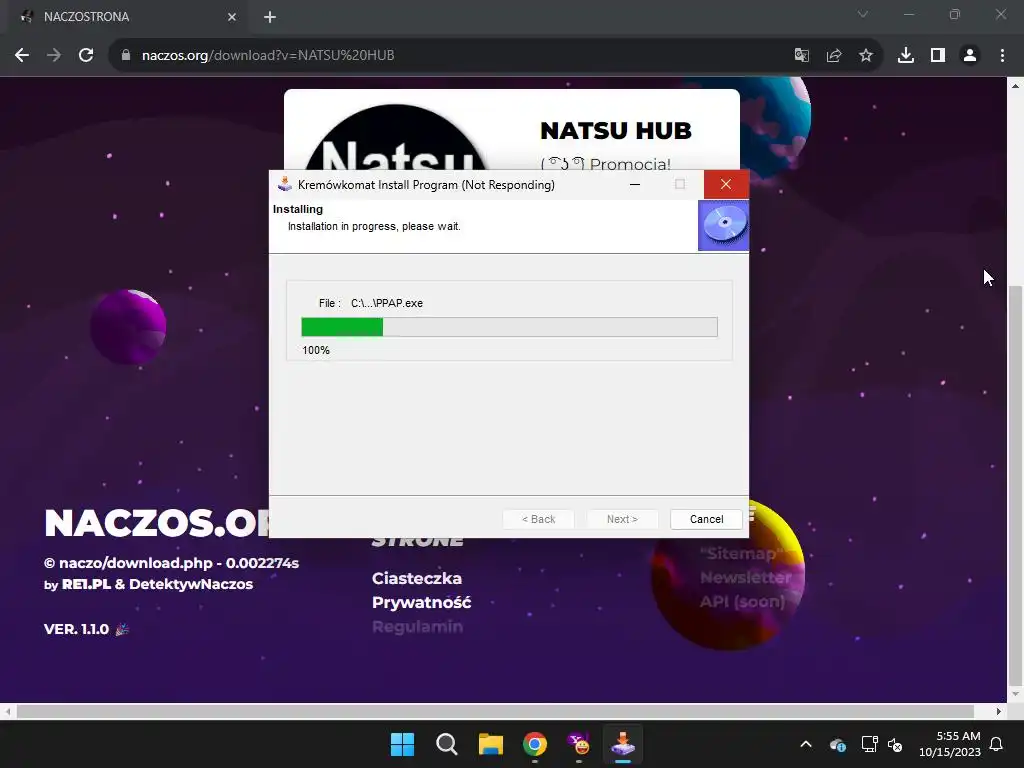Click VER. 1.1.0 text
The width and height of the screenshot is (1024, 768).
[x=76, y=629]
